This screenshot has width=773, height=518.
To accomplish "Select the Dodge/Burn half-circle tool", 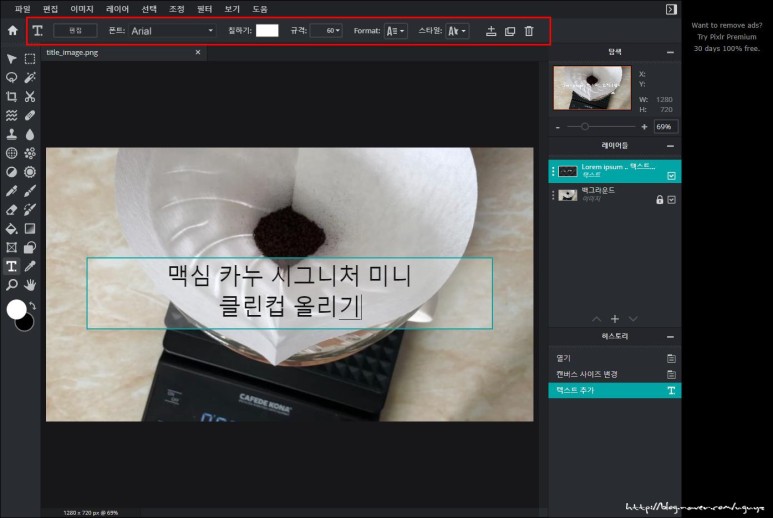I will click(x=11, y=172).
